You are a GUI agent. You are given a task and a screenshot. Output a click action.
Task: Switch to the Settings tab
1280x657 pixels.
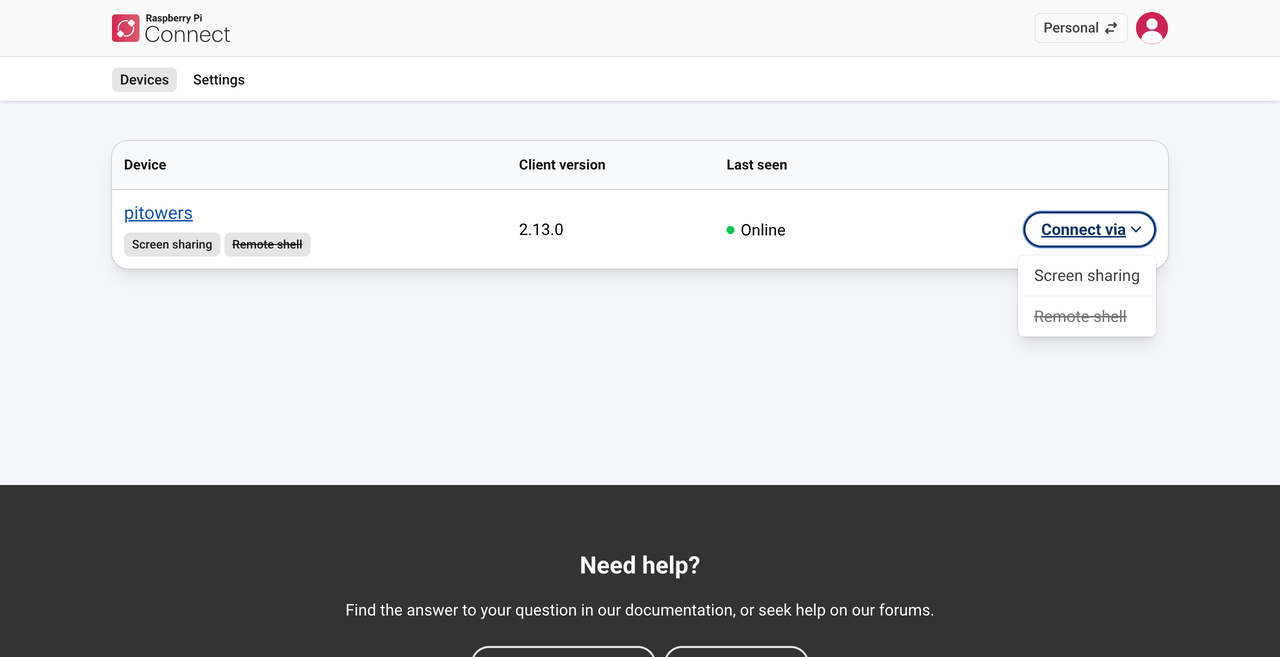219,80
